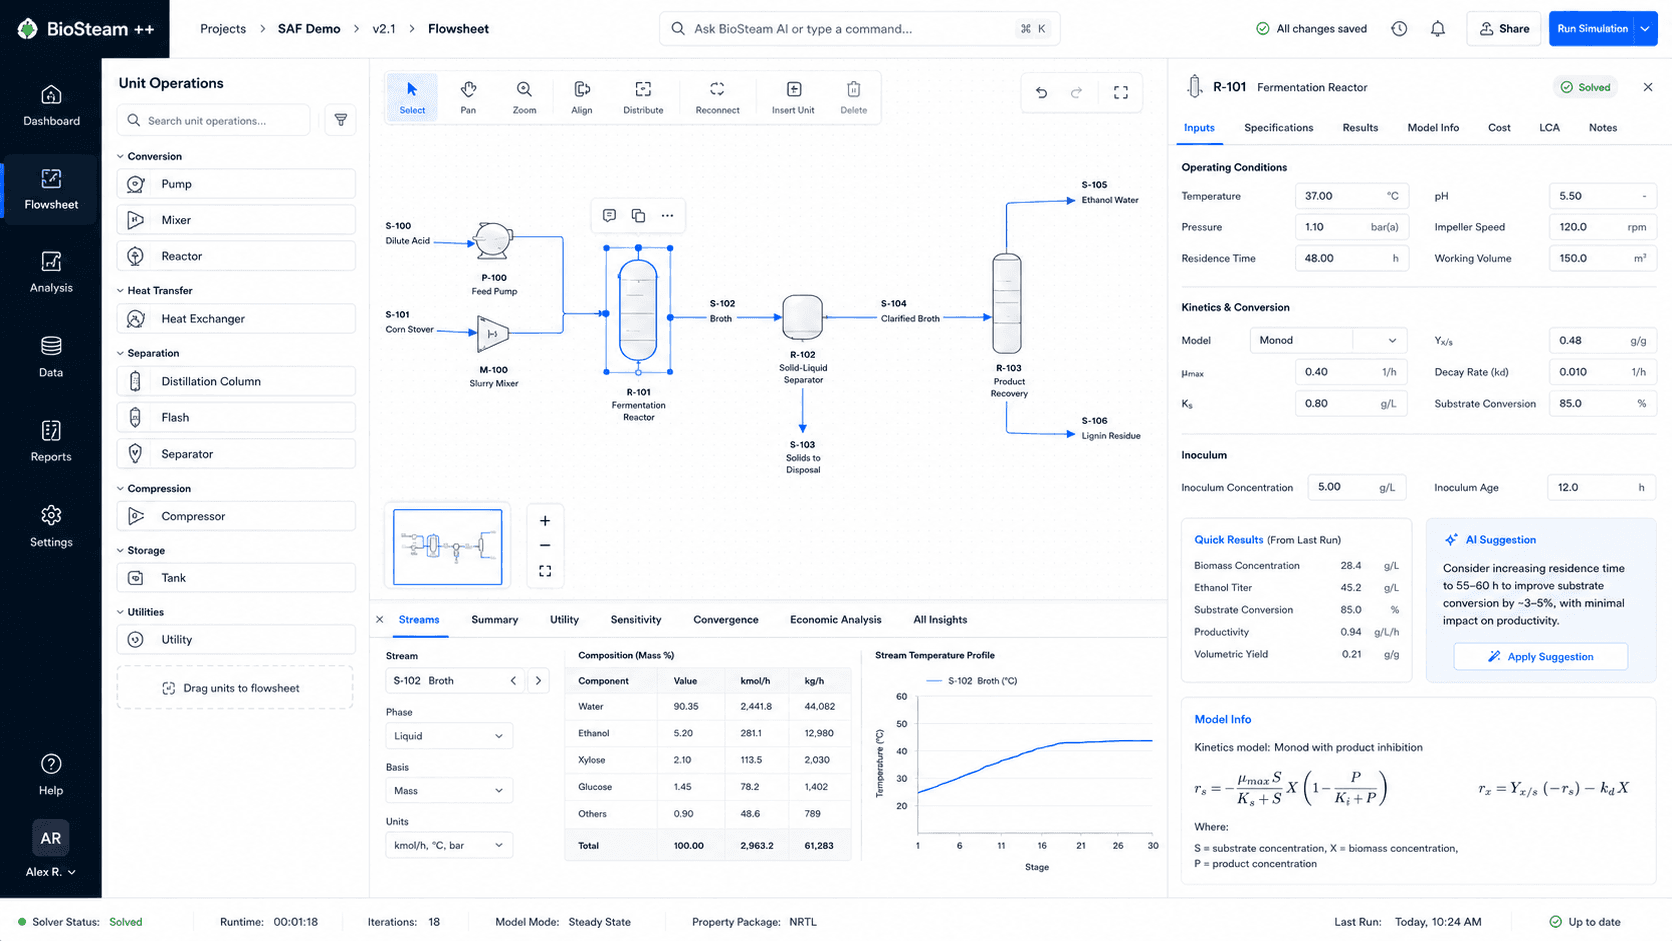Viewport: 1672px width, 941px height.
Task: Apply the AI suggestion
Action: 1540,657
